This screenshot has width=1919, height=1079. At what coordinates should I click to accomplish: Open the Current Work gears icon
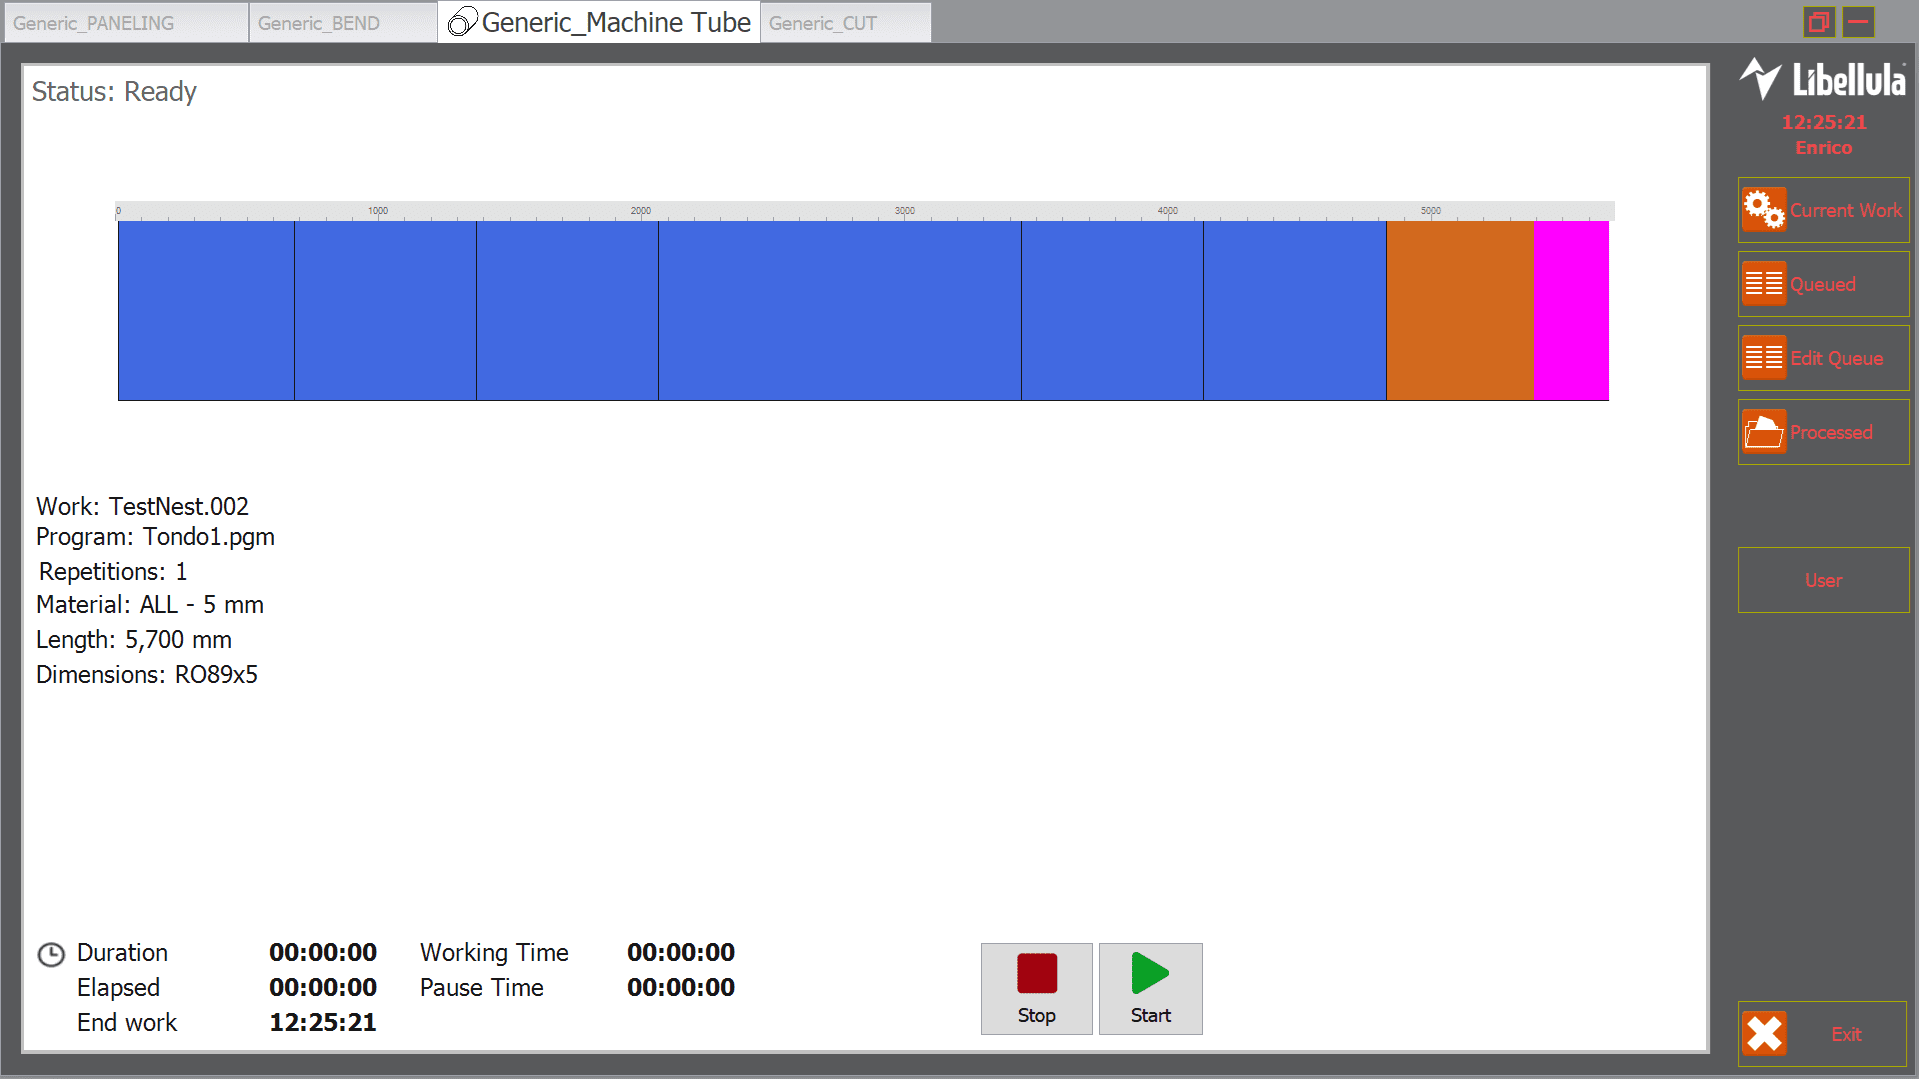pos(1764,210)
